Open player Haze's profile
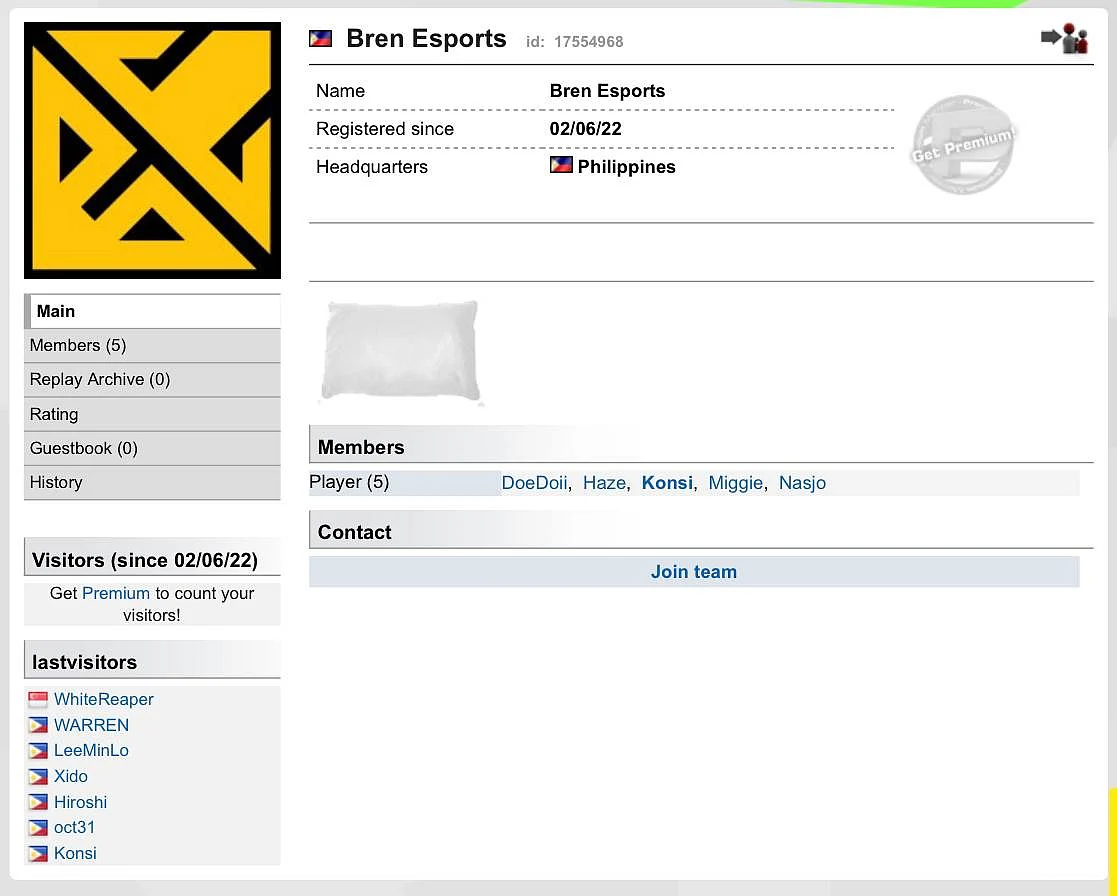 [604, 483]
